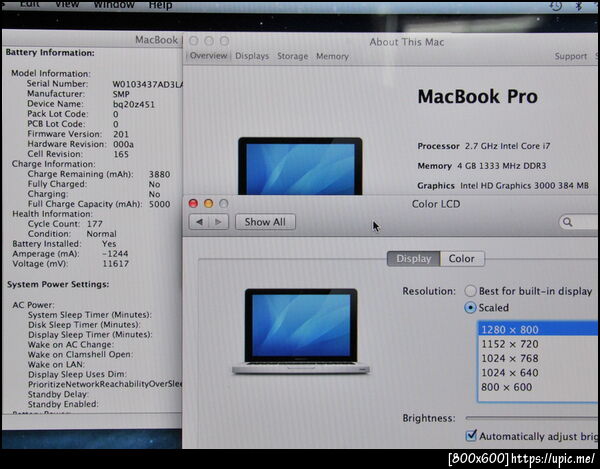Click the back arrow in Color LCD toolbar
Viewport: 600px width, 469px height.
[x=199, y=222]
